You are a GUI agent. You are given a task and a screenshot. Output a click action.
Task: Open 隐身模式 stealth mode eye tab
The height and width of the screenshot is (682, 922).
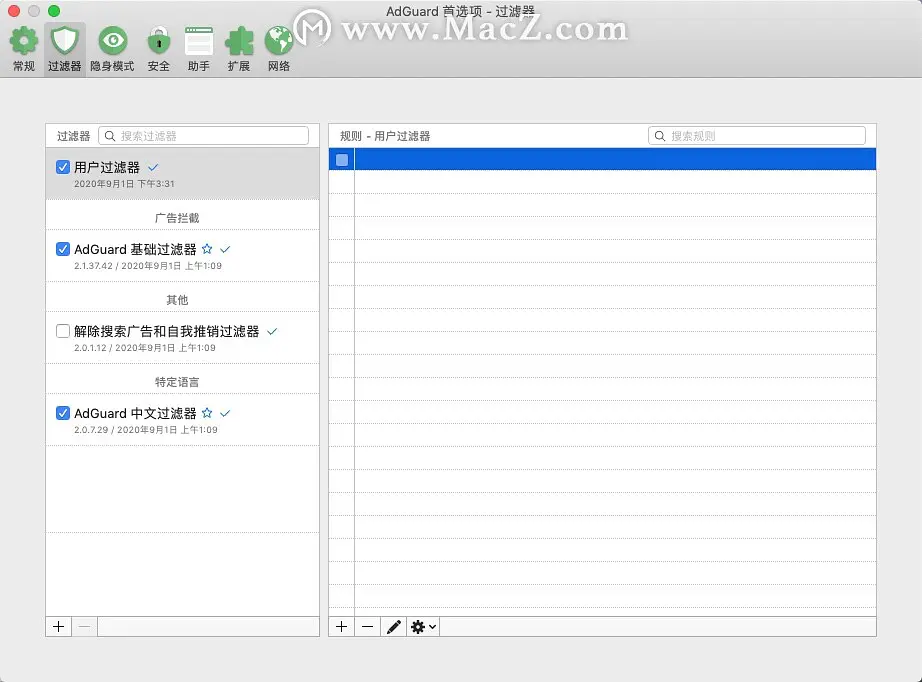112,49
